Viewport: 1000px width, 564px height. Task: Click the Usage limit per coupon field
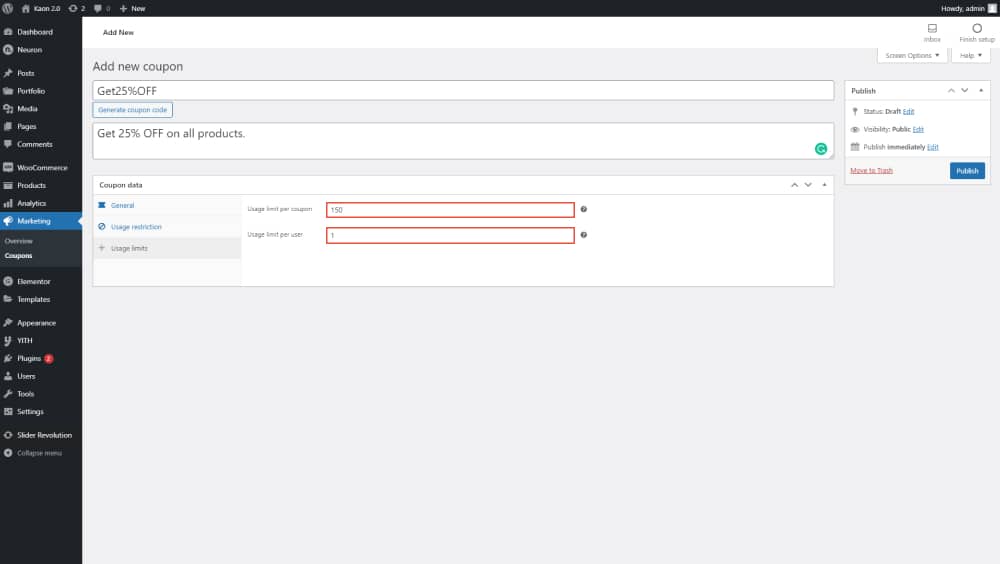tap(450, 210)
